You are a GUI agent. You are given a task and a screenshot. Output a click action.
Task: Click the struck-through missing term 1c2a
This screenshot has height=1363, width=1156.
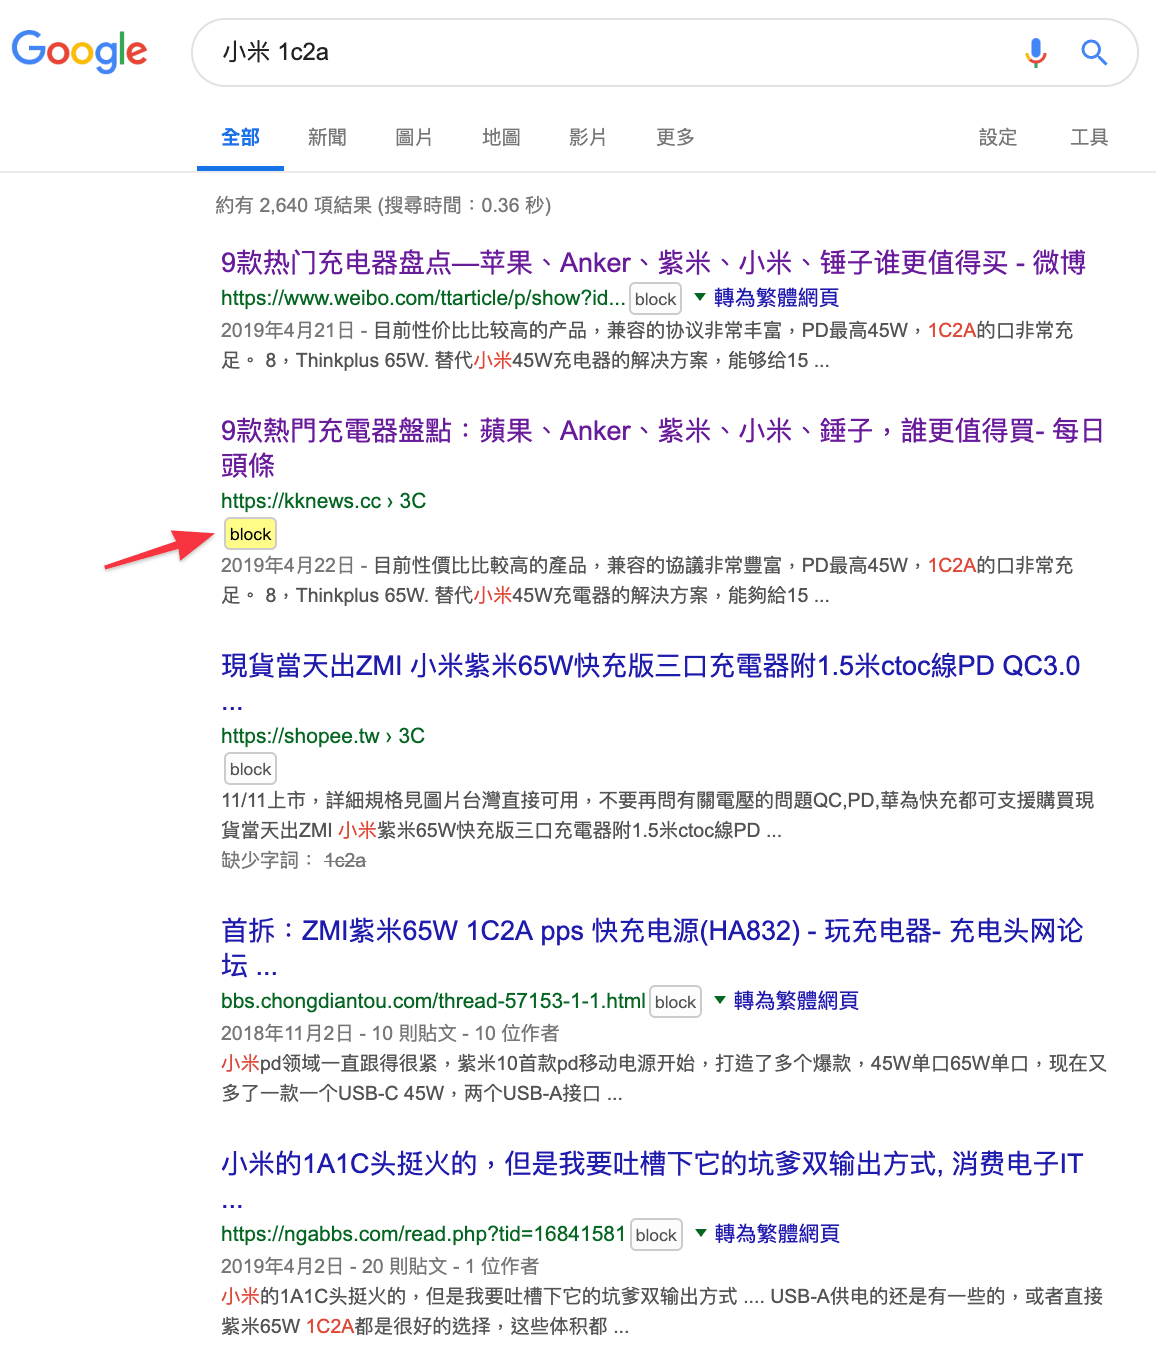tap(345, 860)
